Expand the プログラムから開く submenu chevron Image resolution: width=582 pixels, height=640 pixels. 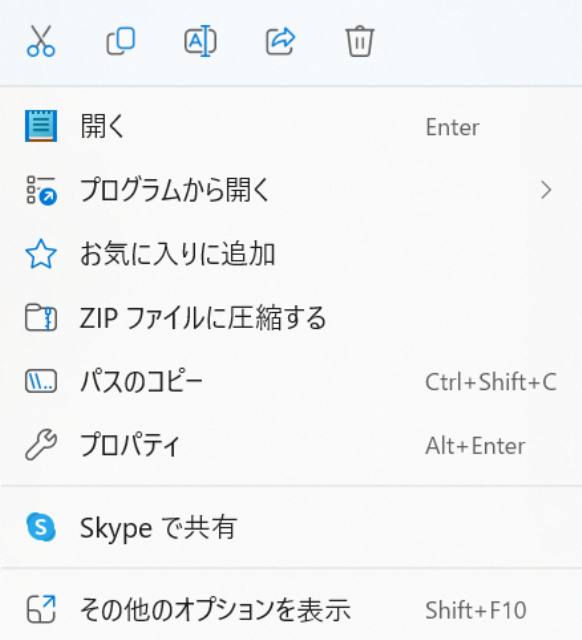point(546,190)
